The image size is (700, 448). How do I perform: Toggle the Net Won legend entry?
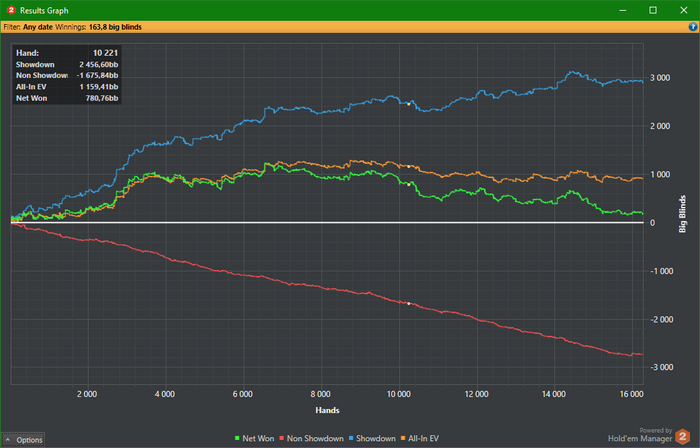[x=254, y=438]
